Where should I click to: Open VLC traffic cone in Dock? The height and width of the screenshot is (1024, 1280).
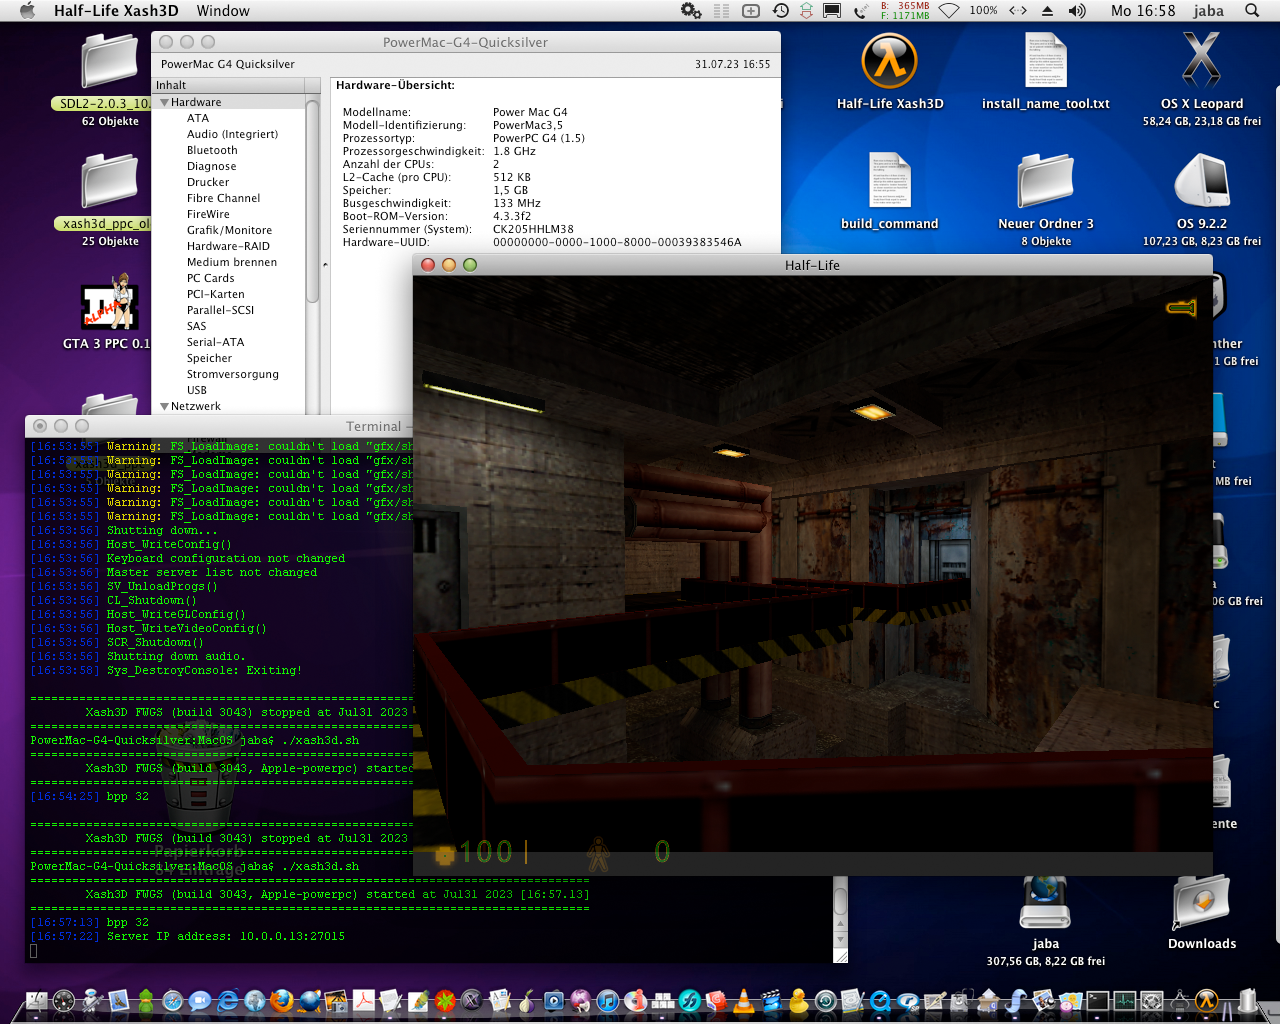click(x=744, y=1001)
